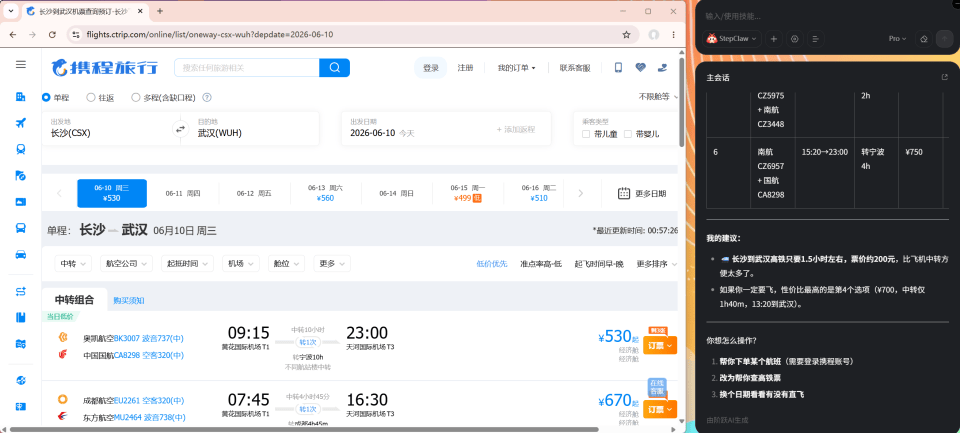Select the 06-15 周一 ¥499 date tab
Screen dimensions: 960x433
[468, 194]
